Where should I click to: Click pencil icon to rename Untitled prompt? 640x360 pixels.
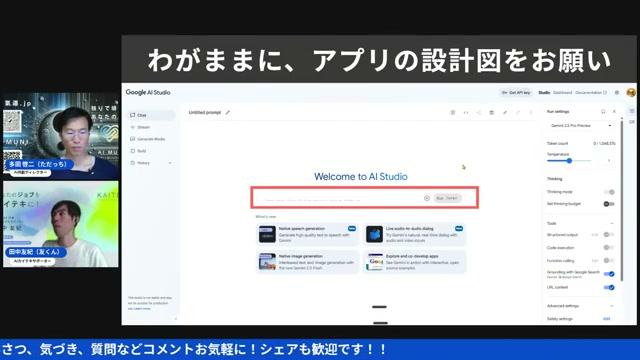coord(228,112)
